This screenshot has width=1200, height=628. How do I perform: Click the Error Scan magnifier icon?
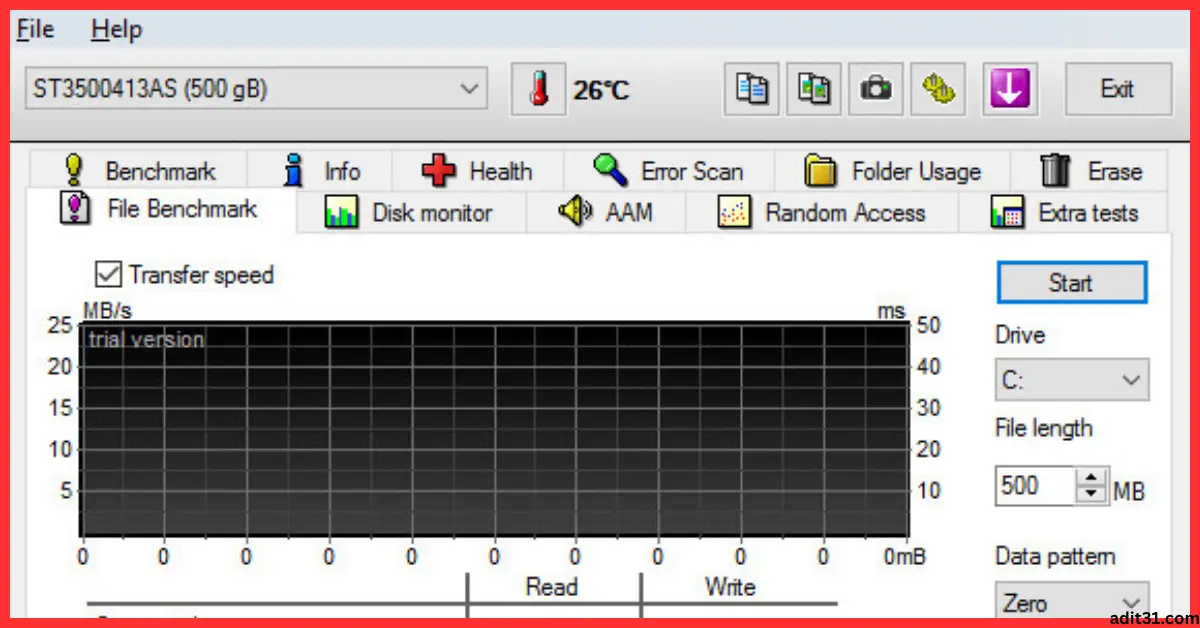point(610,170)
